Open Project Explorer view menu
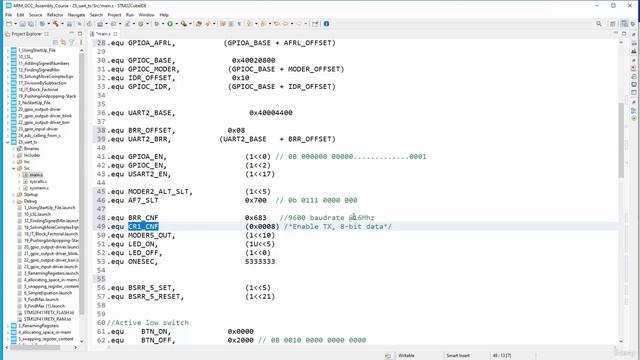Screen dimensions: 640x360 click(81, 42)
